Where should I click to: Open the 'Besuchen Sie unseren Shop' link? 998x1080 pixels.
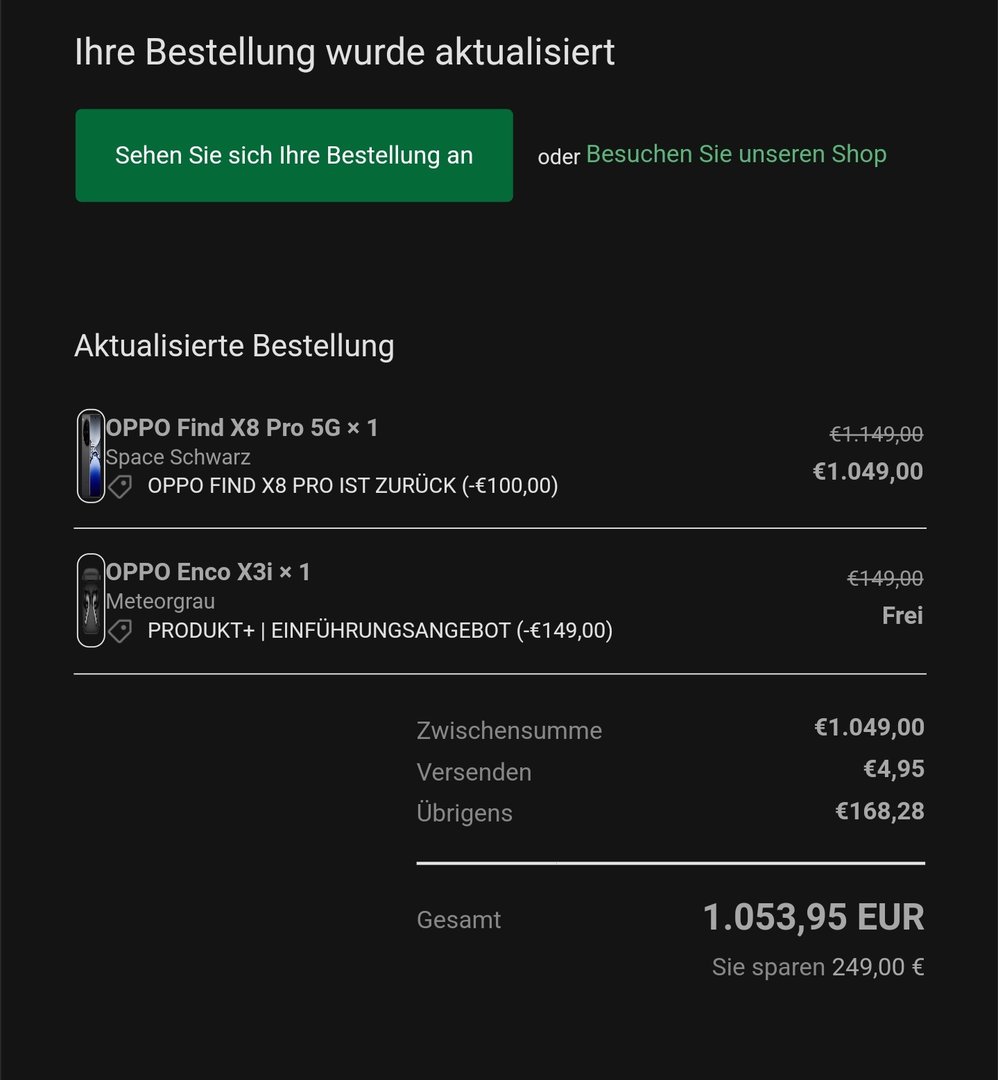pyautogui.click(x=736, y=154)
